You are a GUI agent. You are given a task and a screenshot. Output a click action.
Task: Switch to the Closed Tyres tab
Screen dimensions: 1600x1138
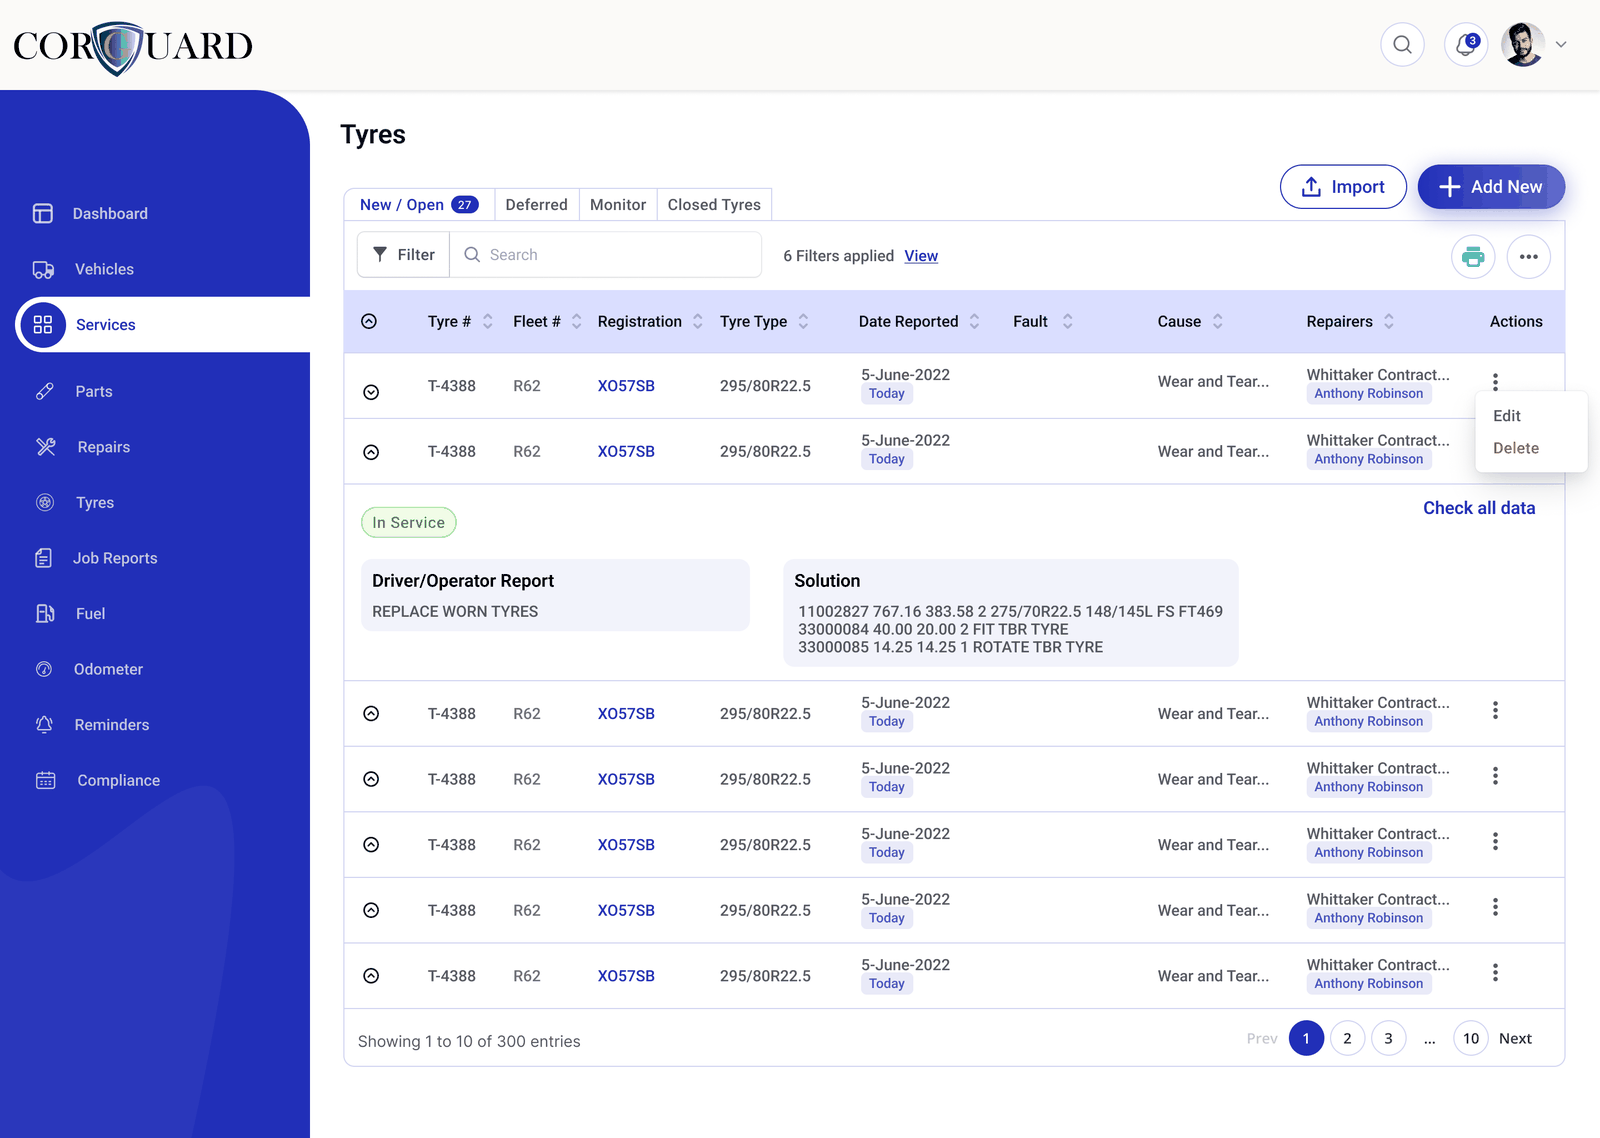(714, 205)
